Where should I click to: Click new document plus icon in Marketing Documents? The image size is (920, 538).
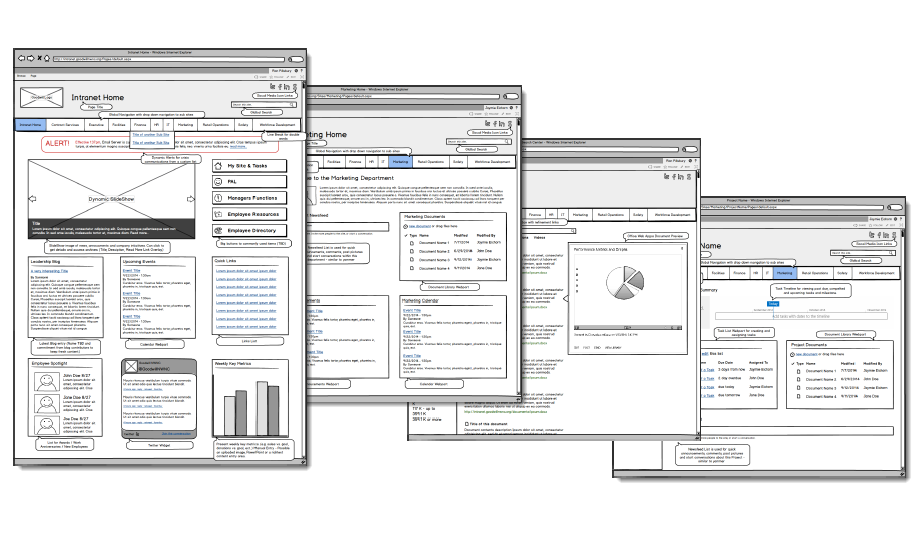point(405,226)
